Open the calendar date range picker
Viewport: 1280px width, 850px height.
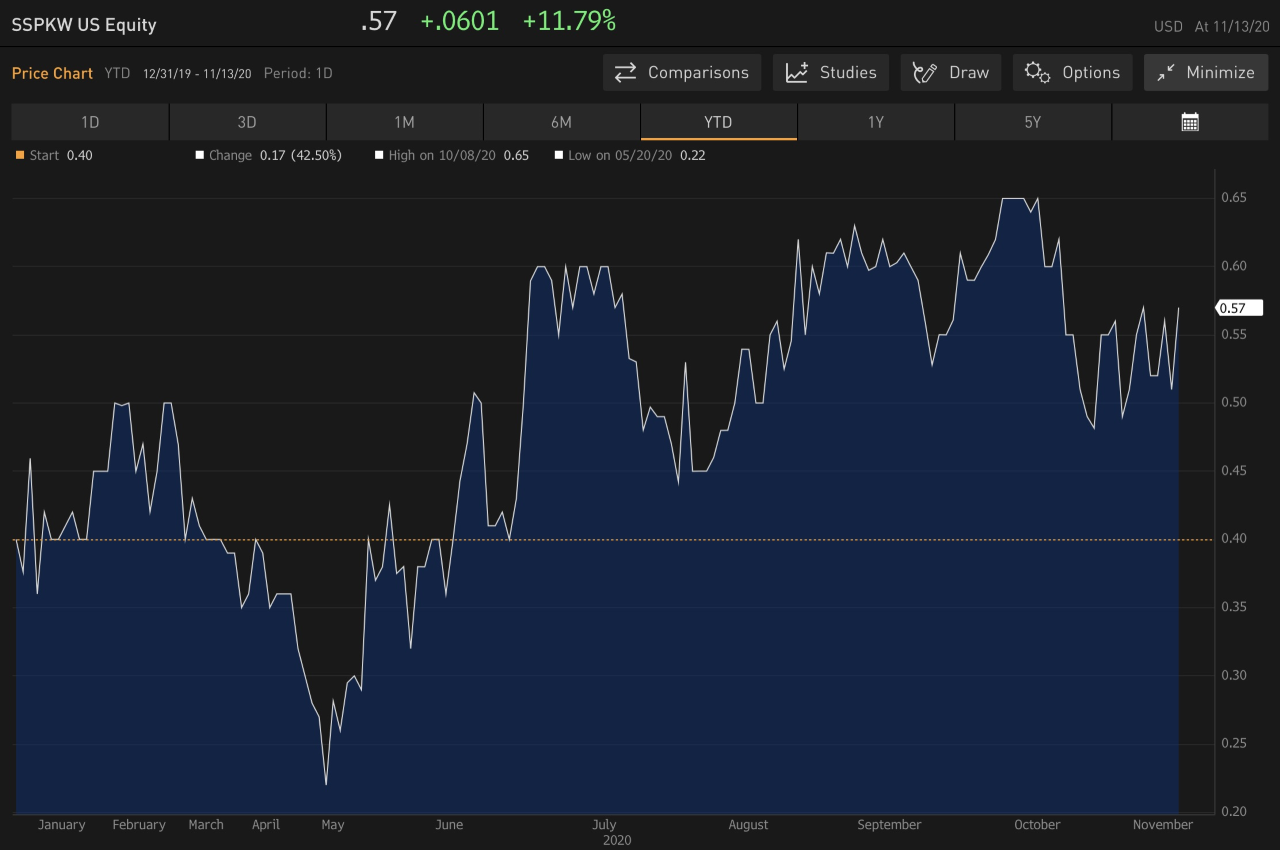(1190, 122)
